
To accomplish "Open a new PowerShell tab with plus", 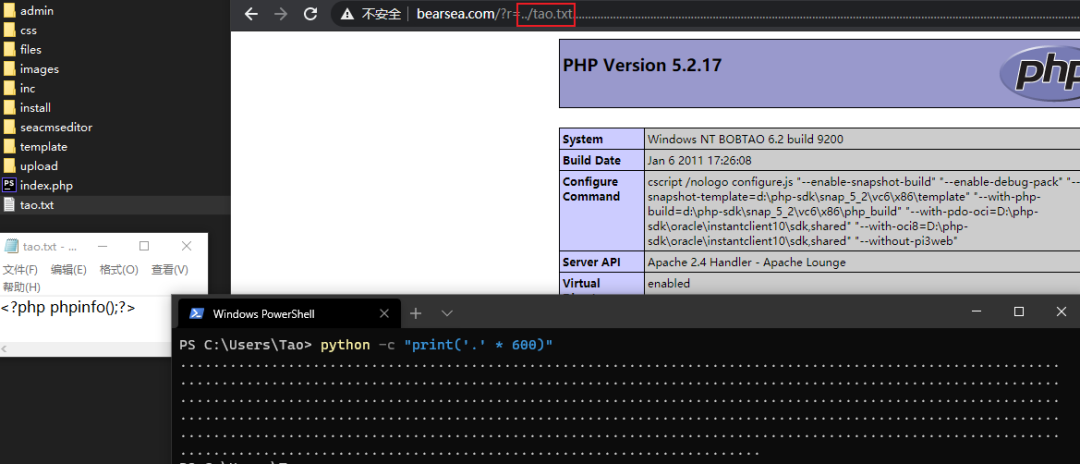I will (x=415, y=313).
